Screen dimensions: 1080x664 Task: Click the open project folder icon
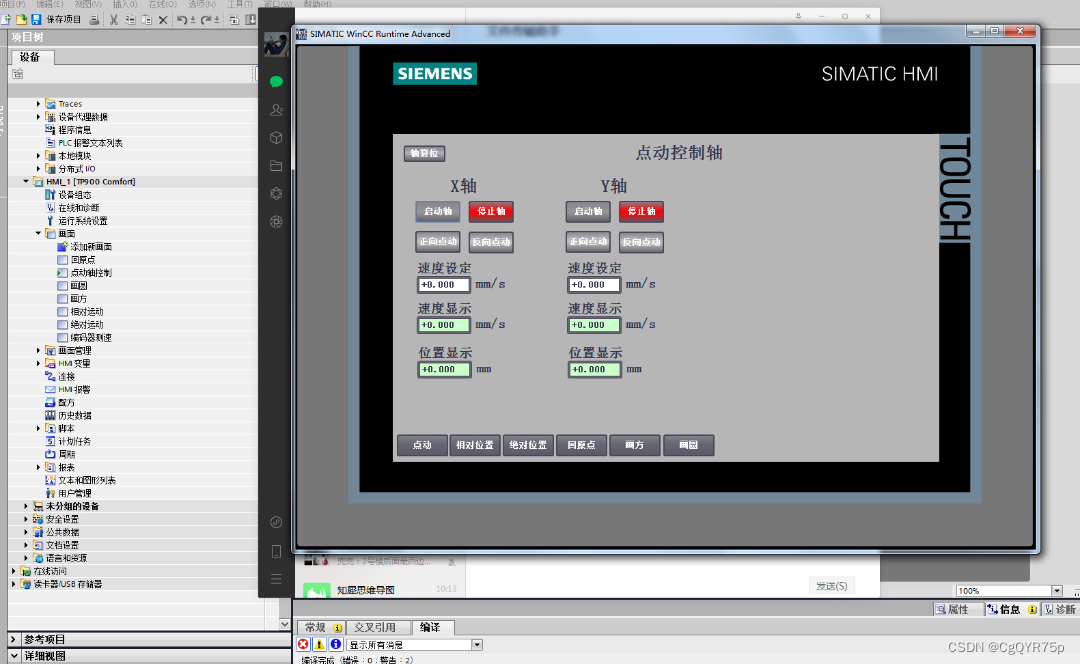tap(21, 19)
